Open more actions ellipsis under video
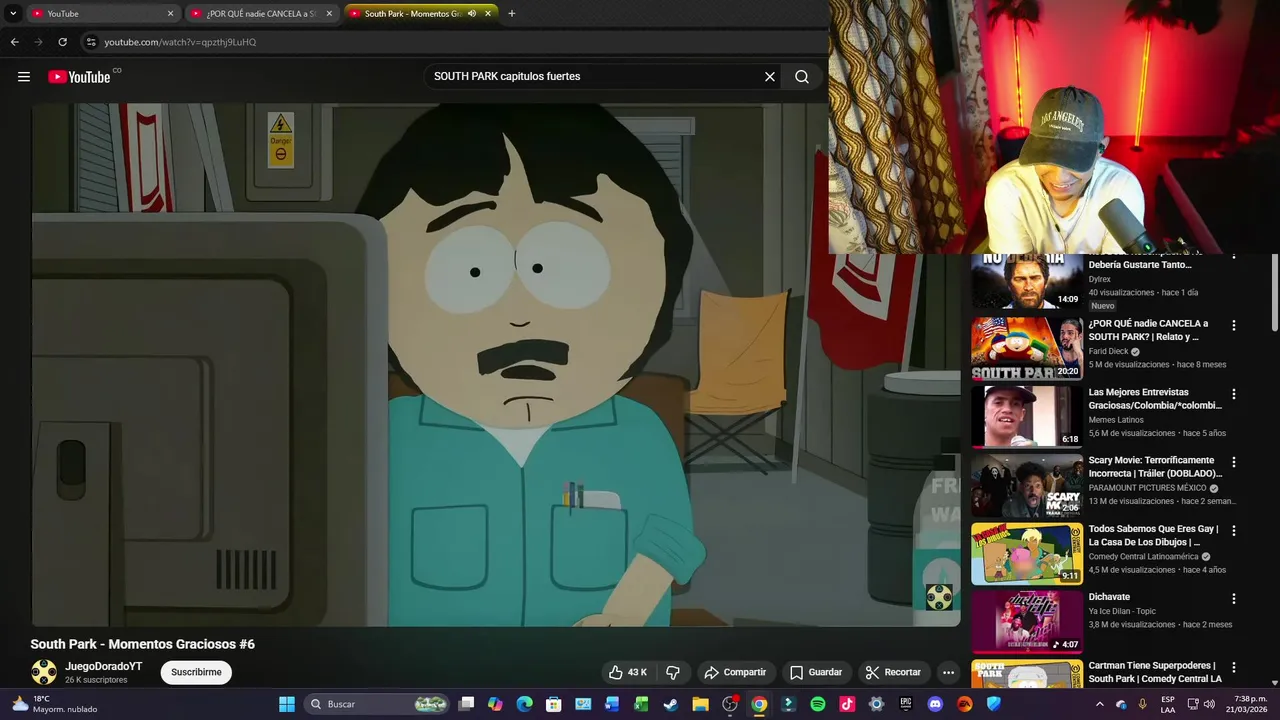Screen dimensions: 1280x720 tap(948, 672)
